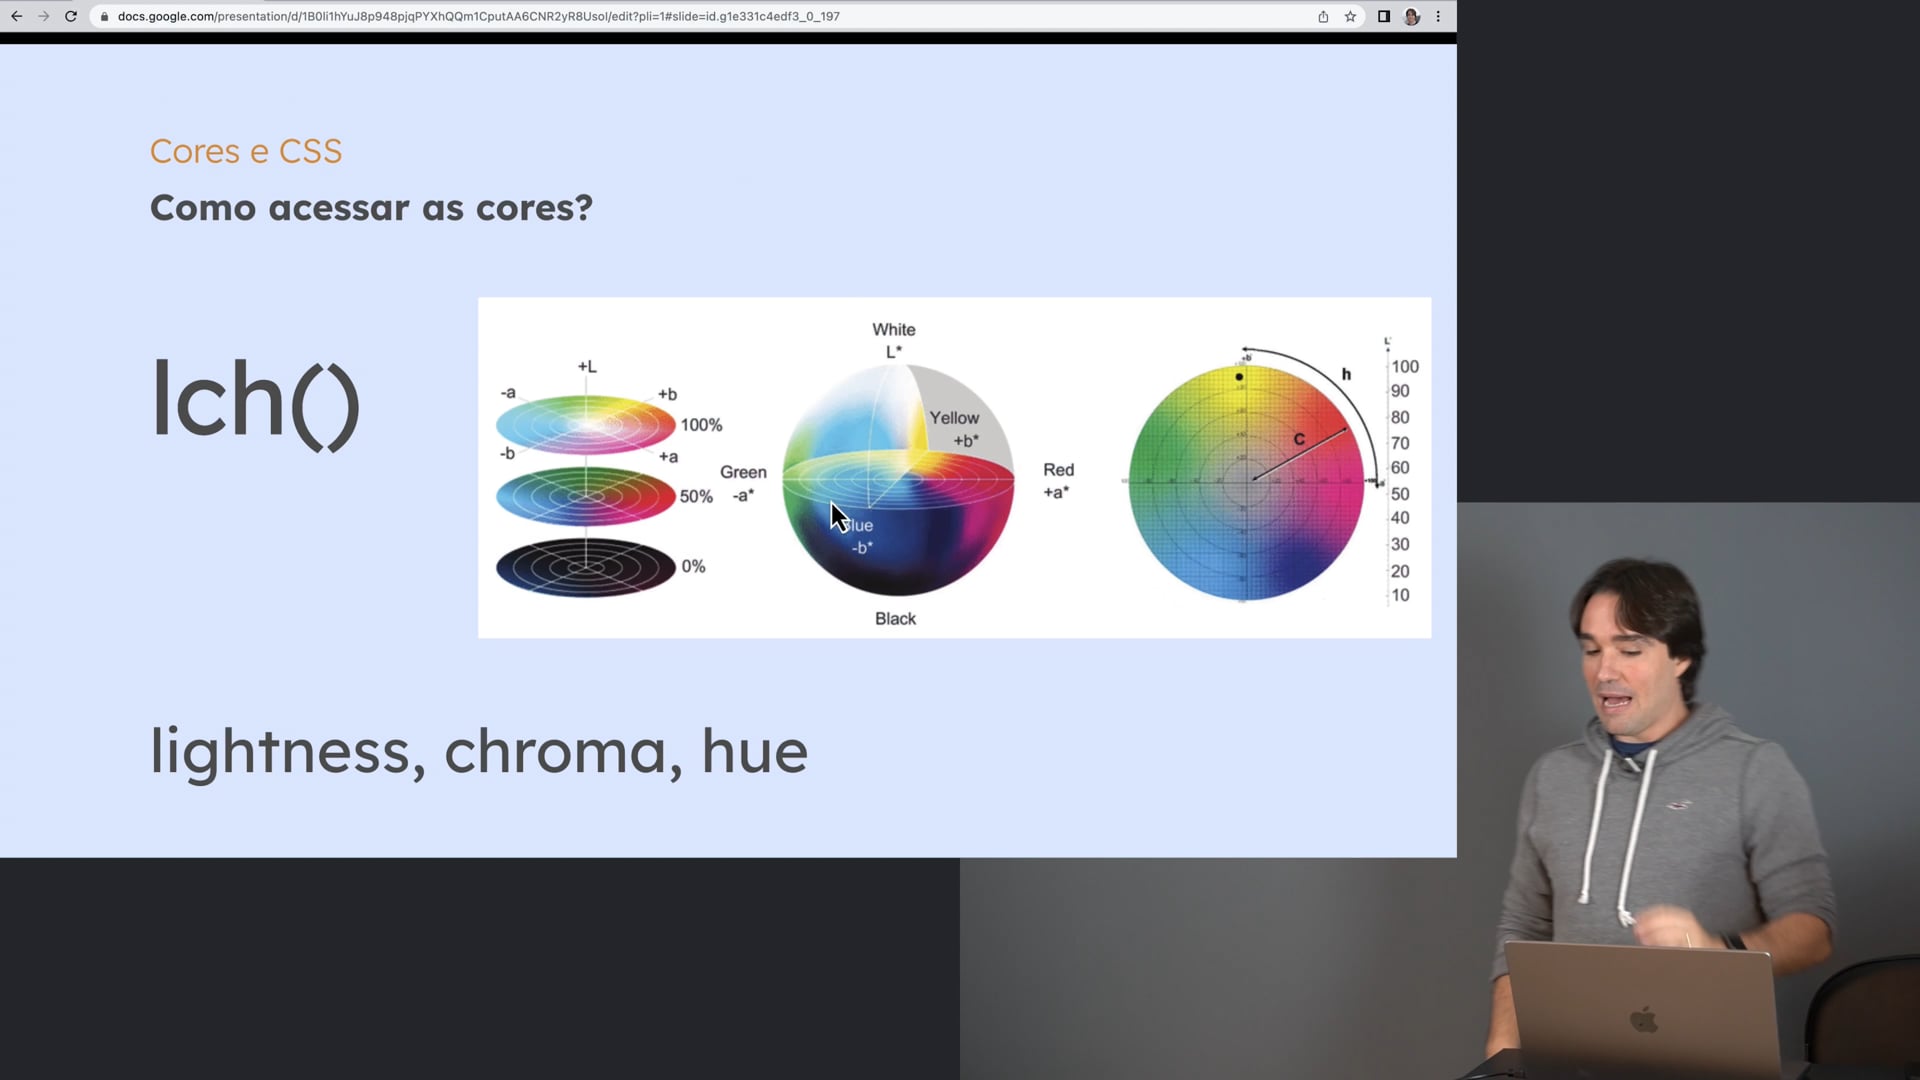Viewport: 1920px width, 1080px height.
Task: Click the browser forward arrow
Action: coord(44,16)
